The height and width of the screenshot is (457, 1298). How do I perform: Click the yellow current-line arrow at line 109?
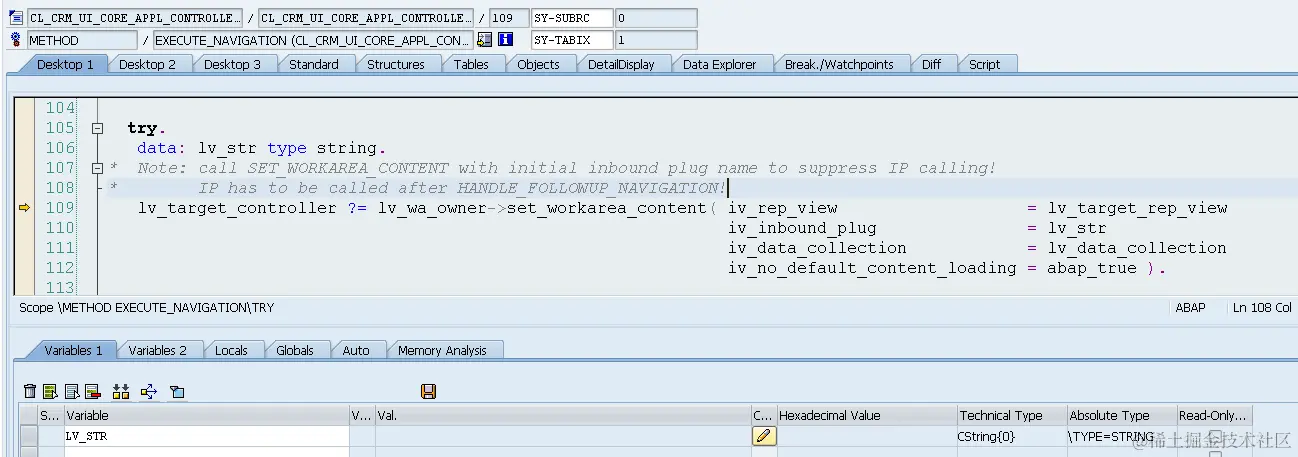tap(25, 208)
